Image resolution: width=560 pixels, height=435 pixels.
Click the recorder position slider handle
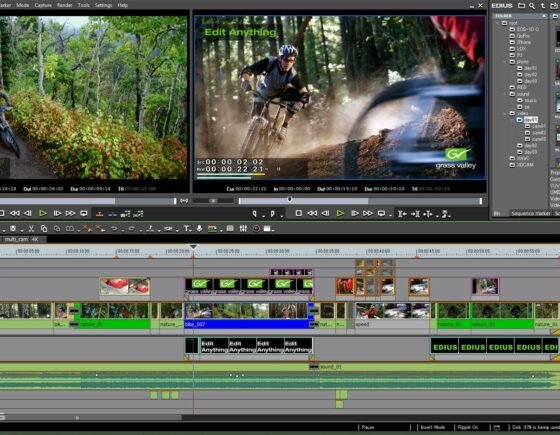pos(290,199)
